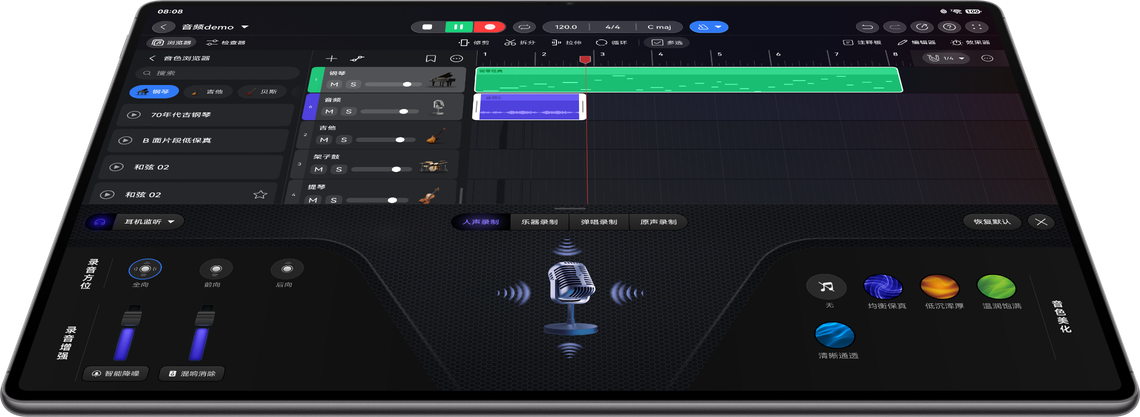This screenshot has height=417, width=1140.
Task: Stop playback with the white stop button
Action: click(x=428, y=27)
